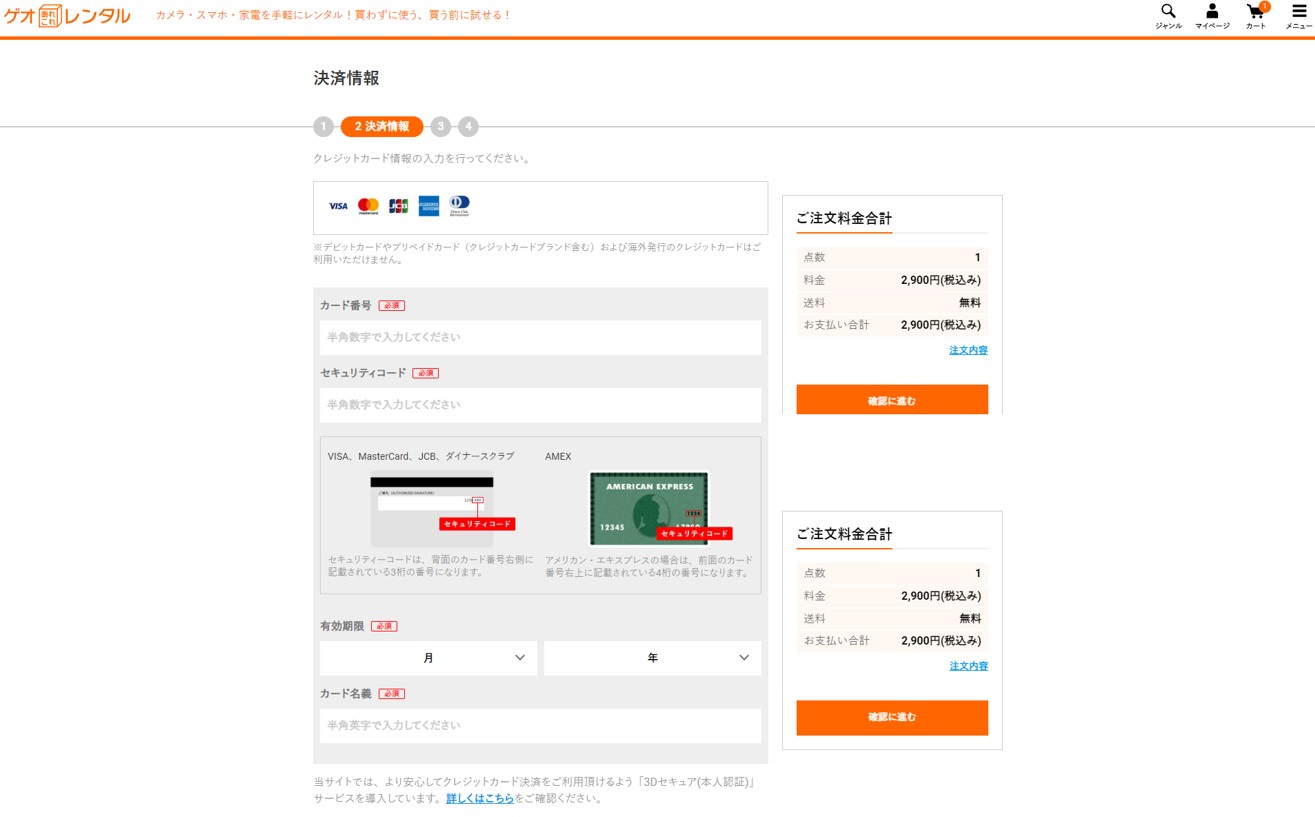The height and width of the screenshot is (817, 1315).
Task: Open the shopping cart (カート) icon
Action: click(1255, 13)
